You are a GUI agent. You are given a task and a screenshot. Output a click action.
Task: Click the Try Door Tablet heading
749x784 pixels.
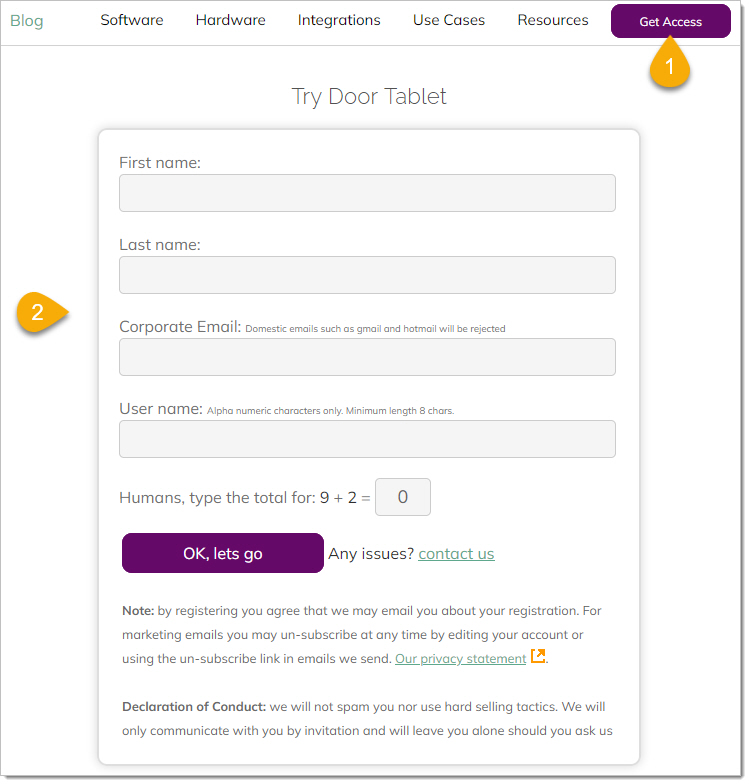pos(369,97)
